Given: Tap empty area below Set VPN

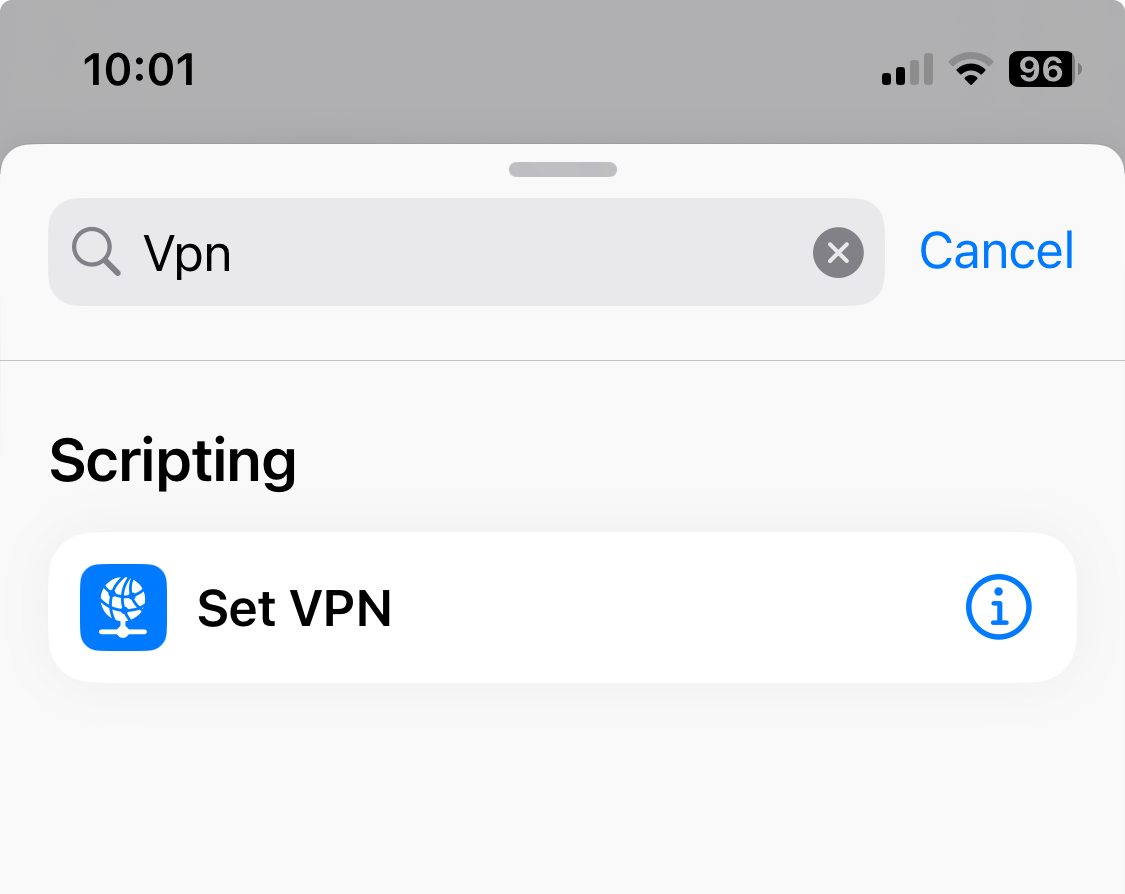Looking at the screenshot, I should [x=562, y=789].
